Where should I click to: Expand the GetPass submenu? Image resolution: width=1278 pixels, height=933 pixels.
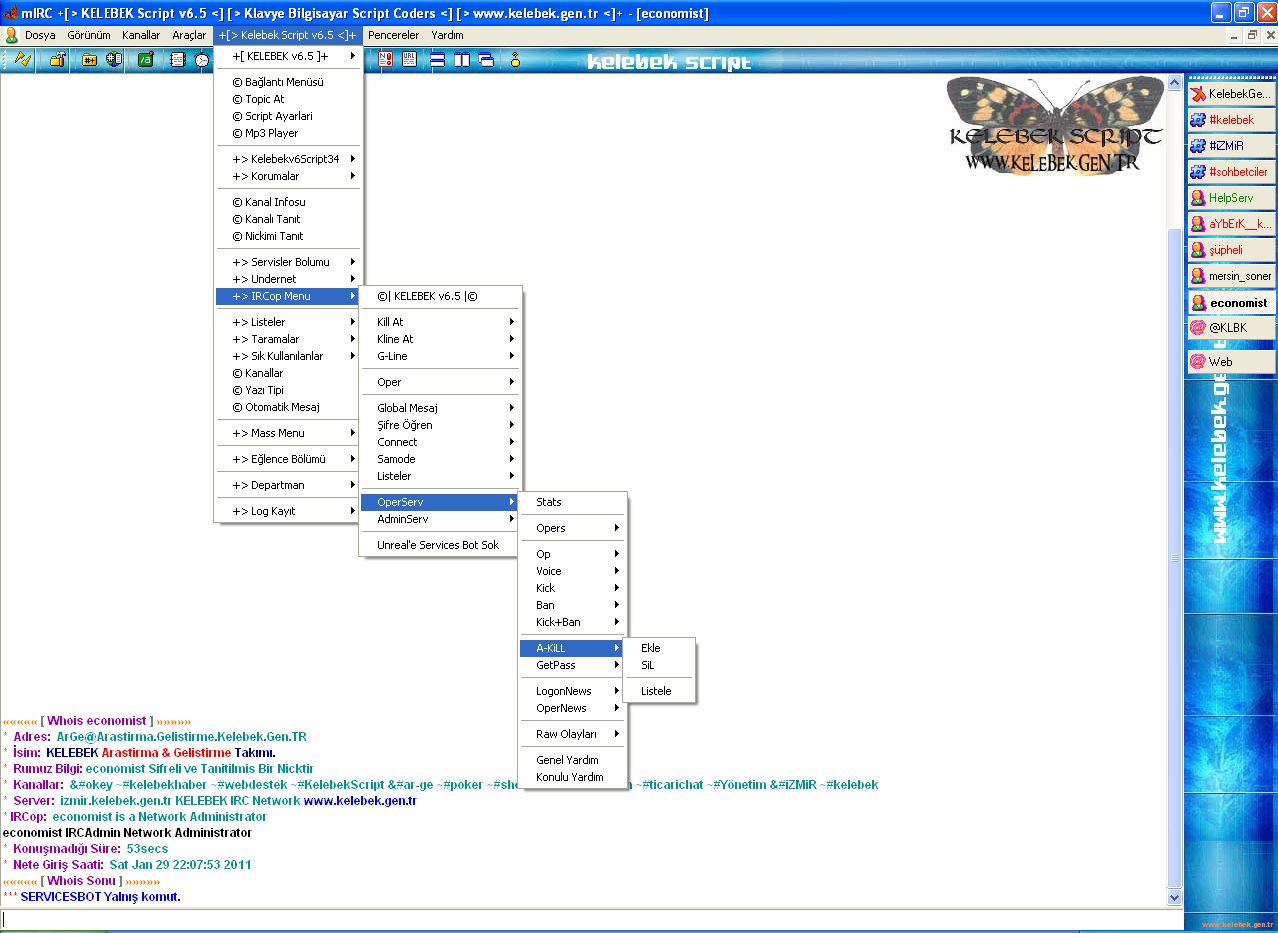(573, 665)
